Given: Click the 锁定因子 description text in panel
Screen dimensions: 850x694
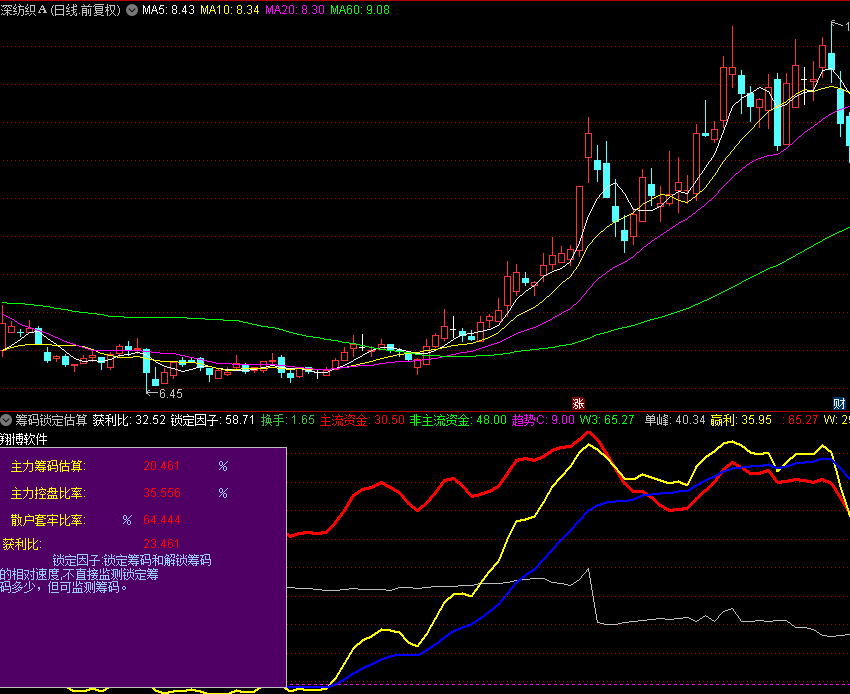Looking at the screenshot, I should click(106, 574).
